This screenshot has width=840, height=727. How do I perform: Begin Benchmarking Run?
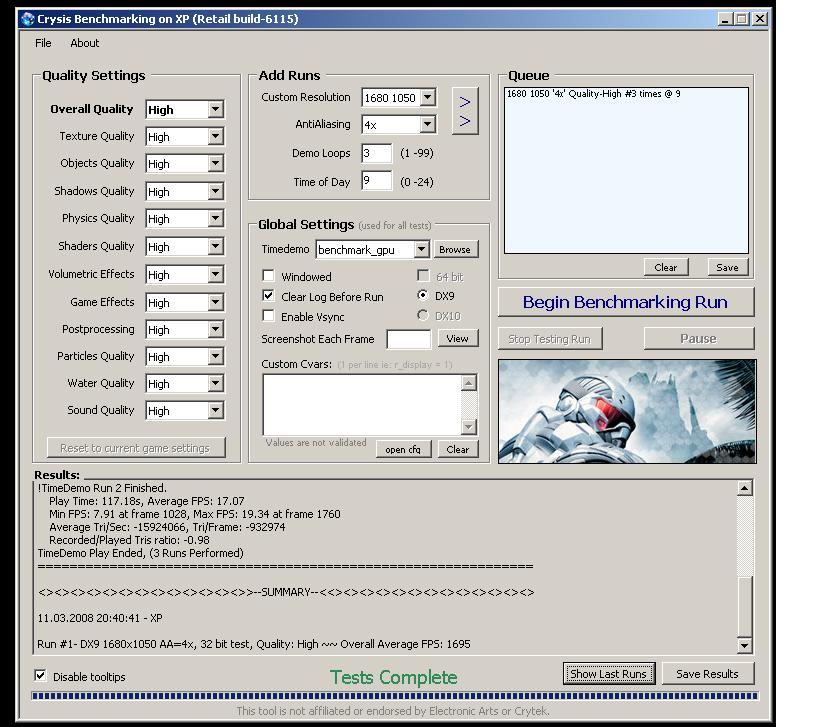pyautogui.click(x=626, y=302)
